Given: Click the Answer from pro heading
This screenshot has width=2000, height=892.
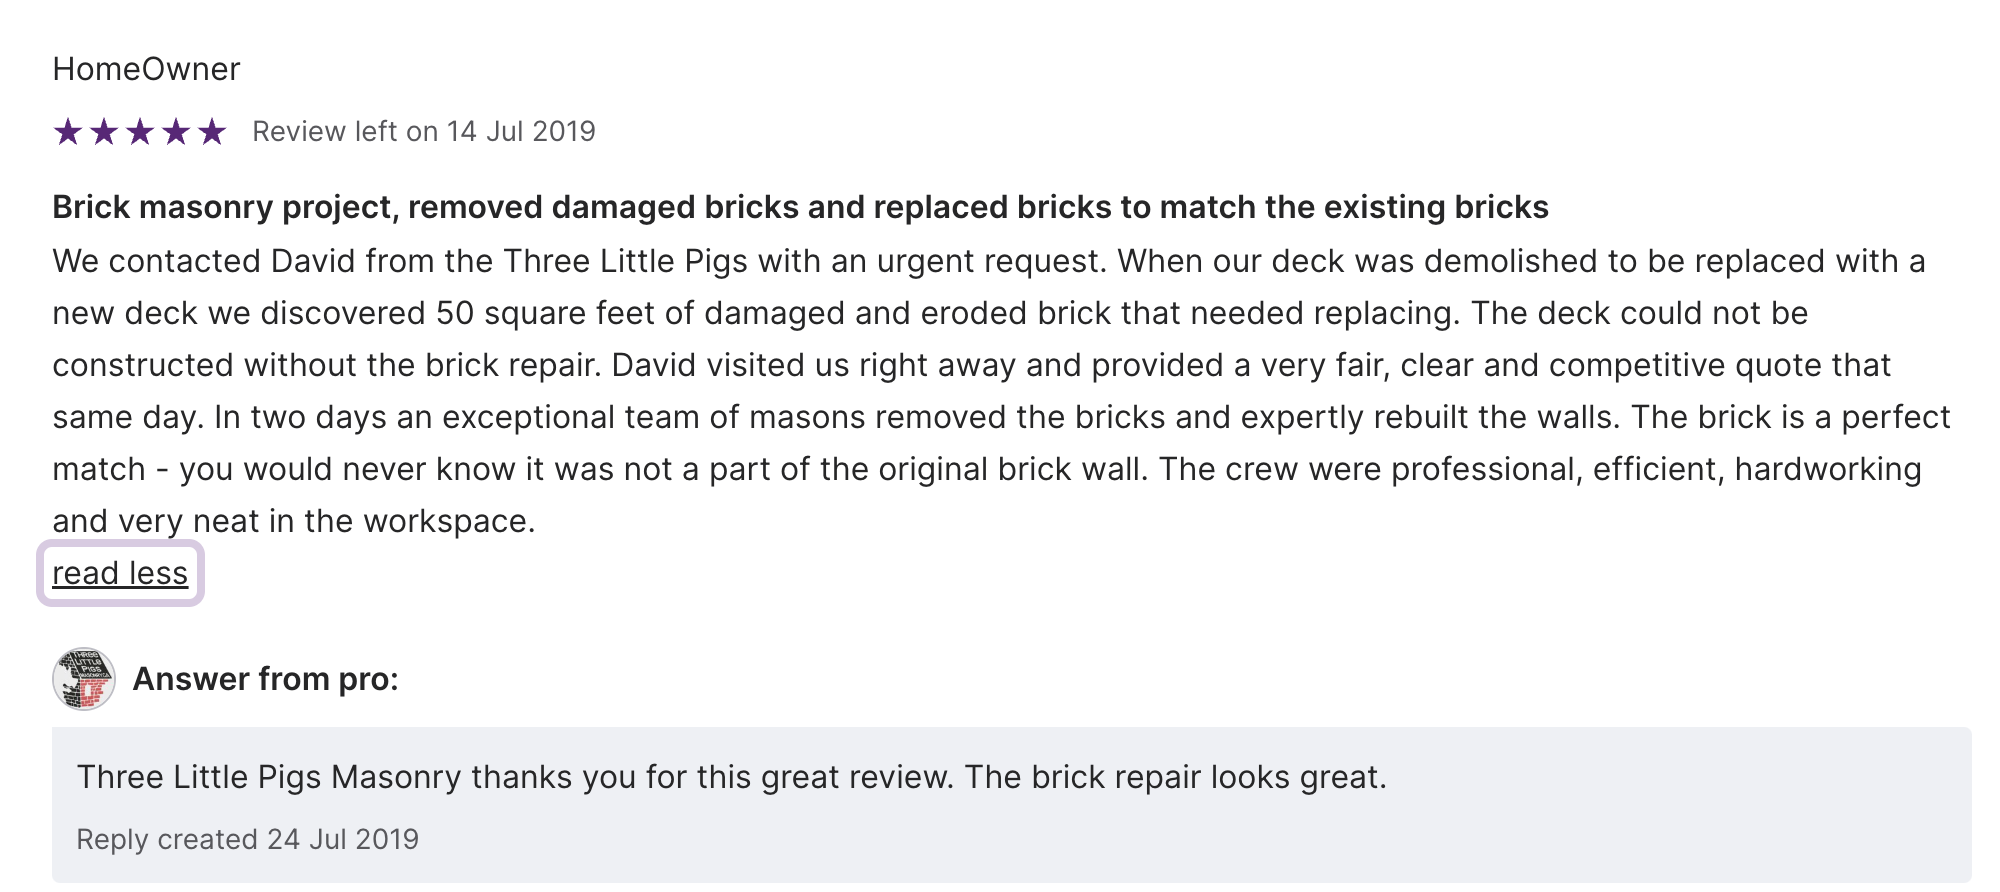Looking at the screenshot, I should 265,679.
